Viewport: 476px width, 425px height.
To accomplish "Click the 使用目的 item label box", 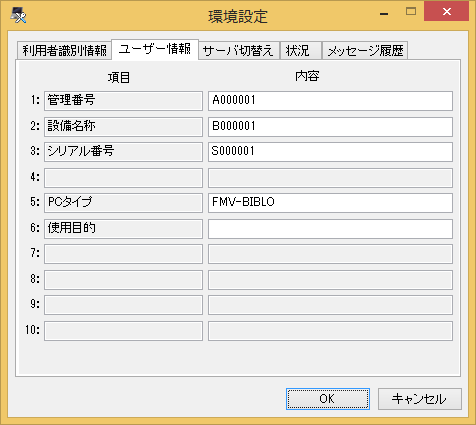I will click(x=123, y=229).
